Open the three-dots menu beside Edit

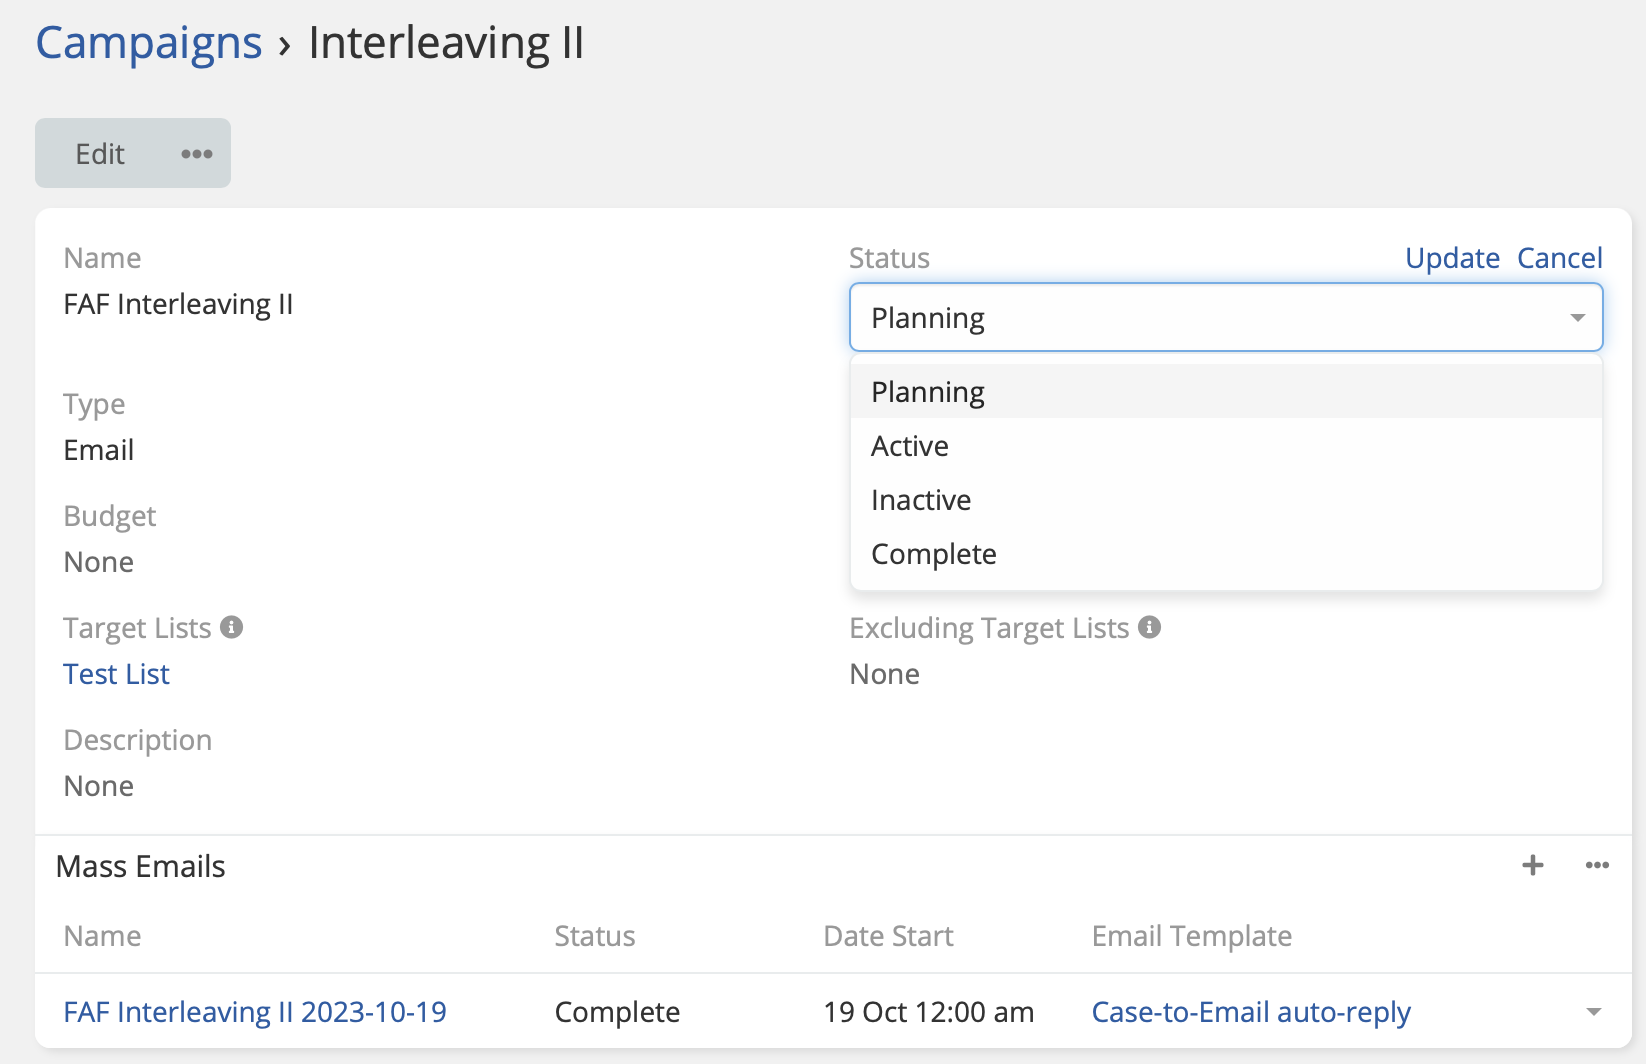[196, 154]
